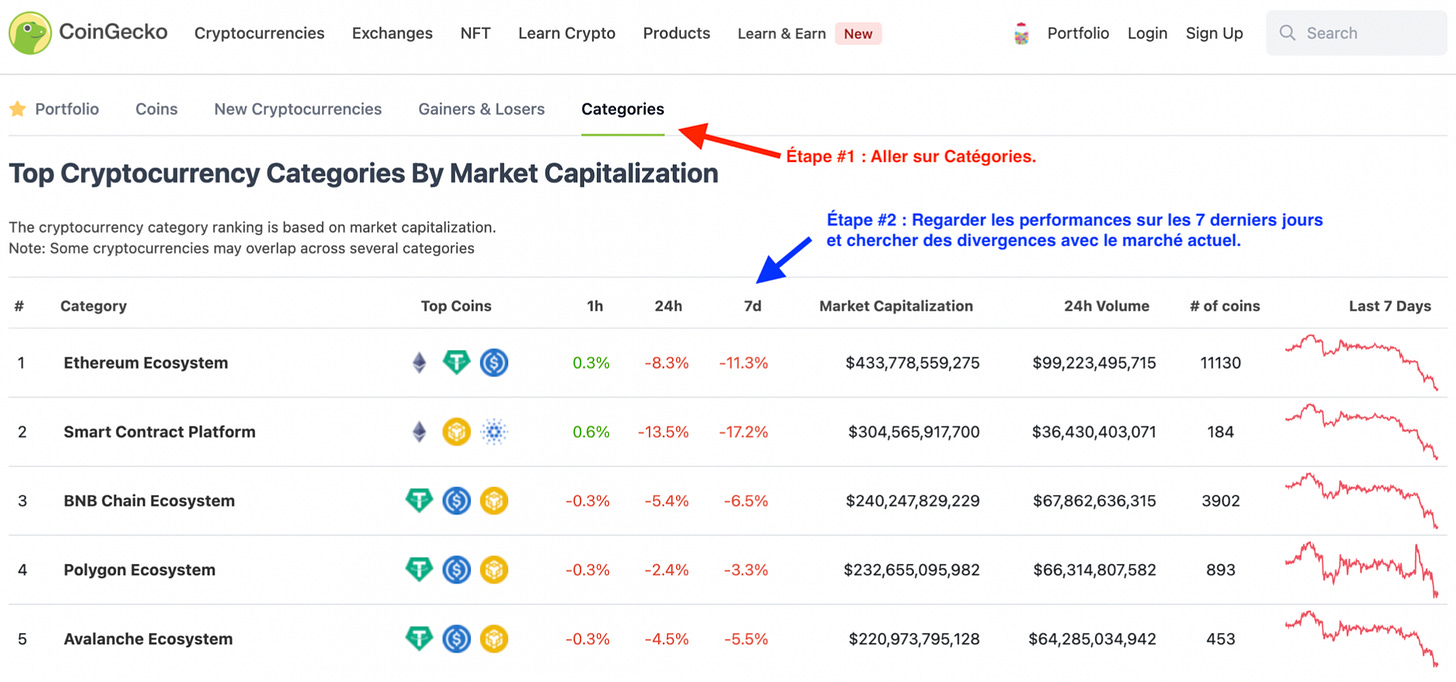The image size is (1456, 682).
Task: Click BNB icon in BNB Chain Ecosystem row
Action: coord(494,500)
